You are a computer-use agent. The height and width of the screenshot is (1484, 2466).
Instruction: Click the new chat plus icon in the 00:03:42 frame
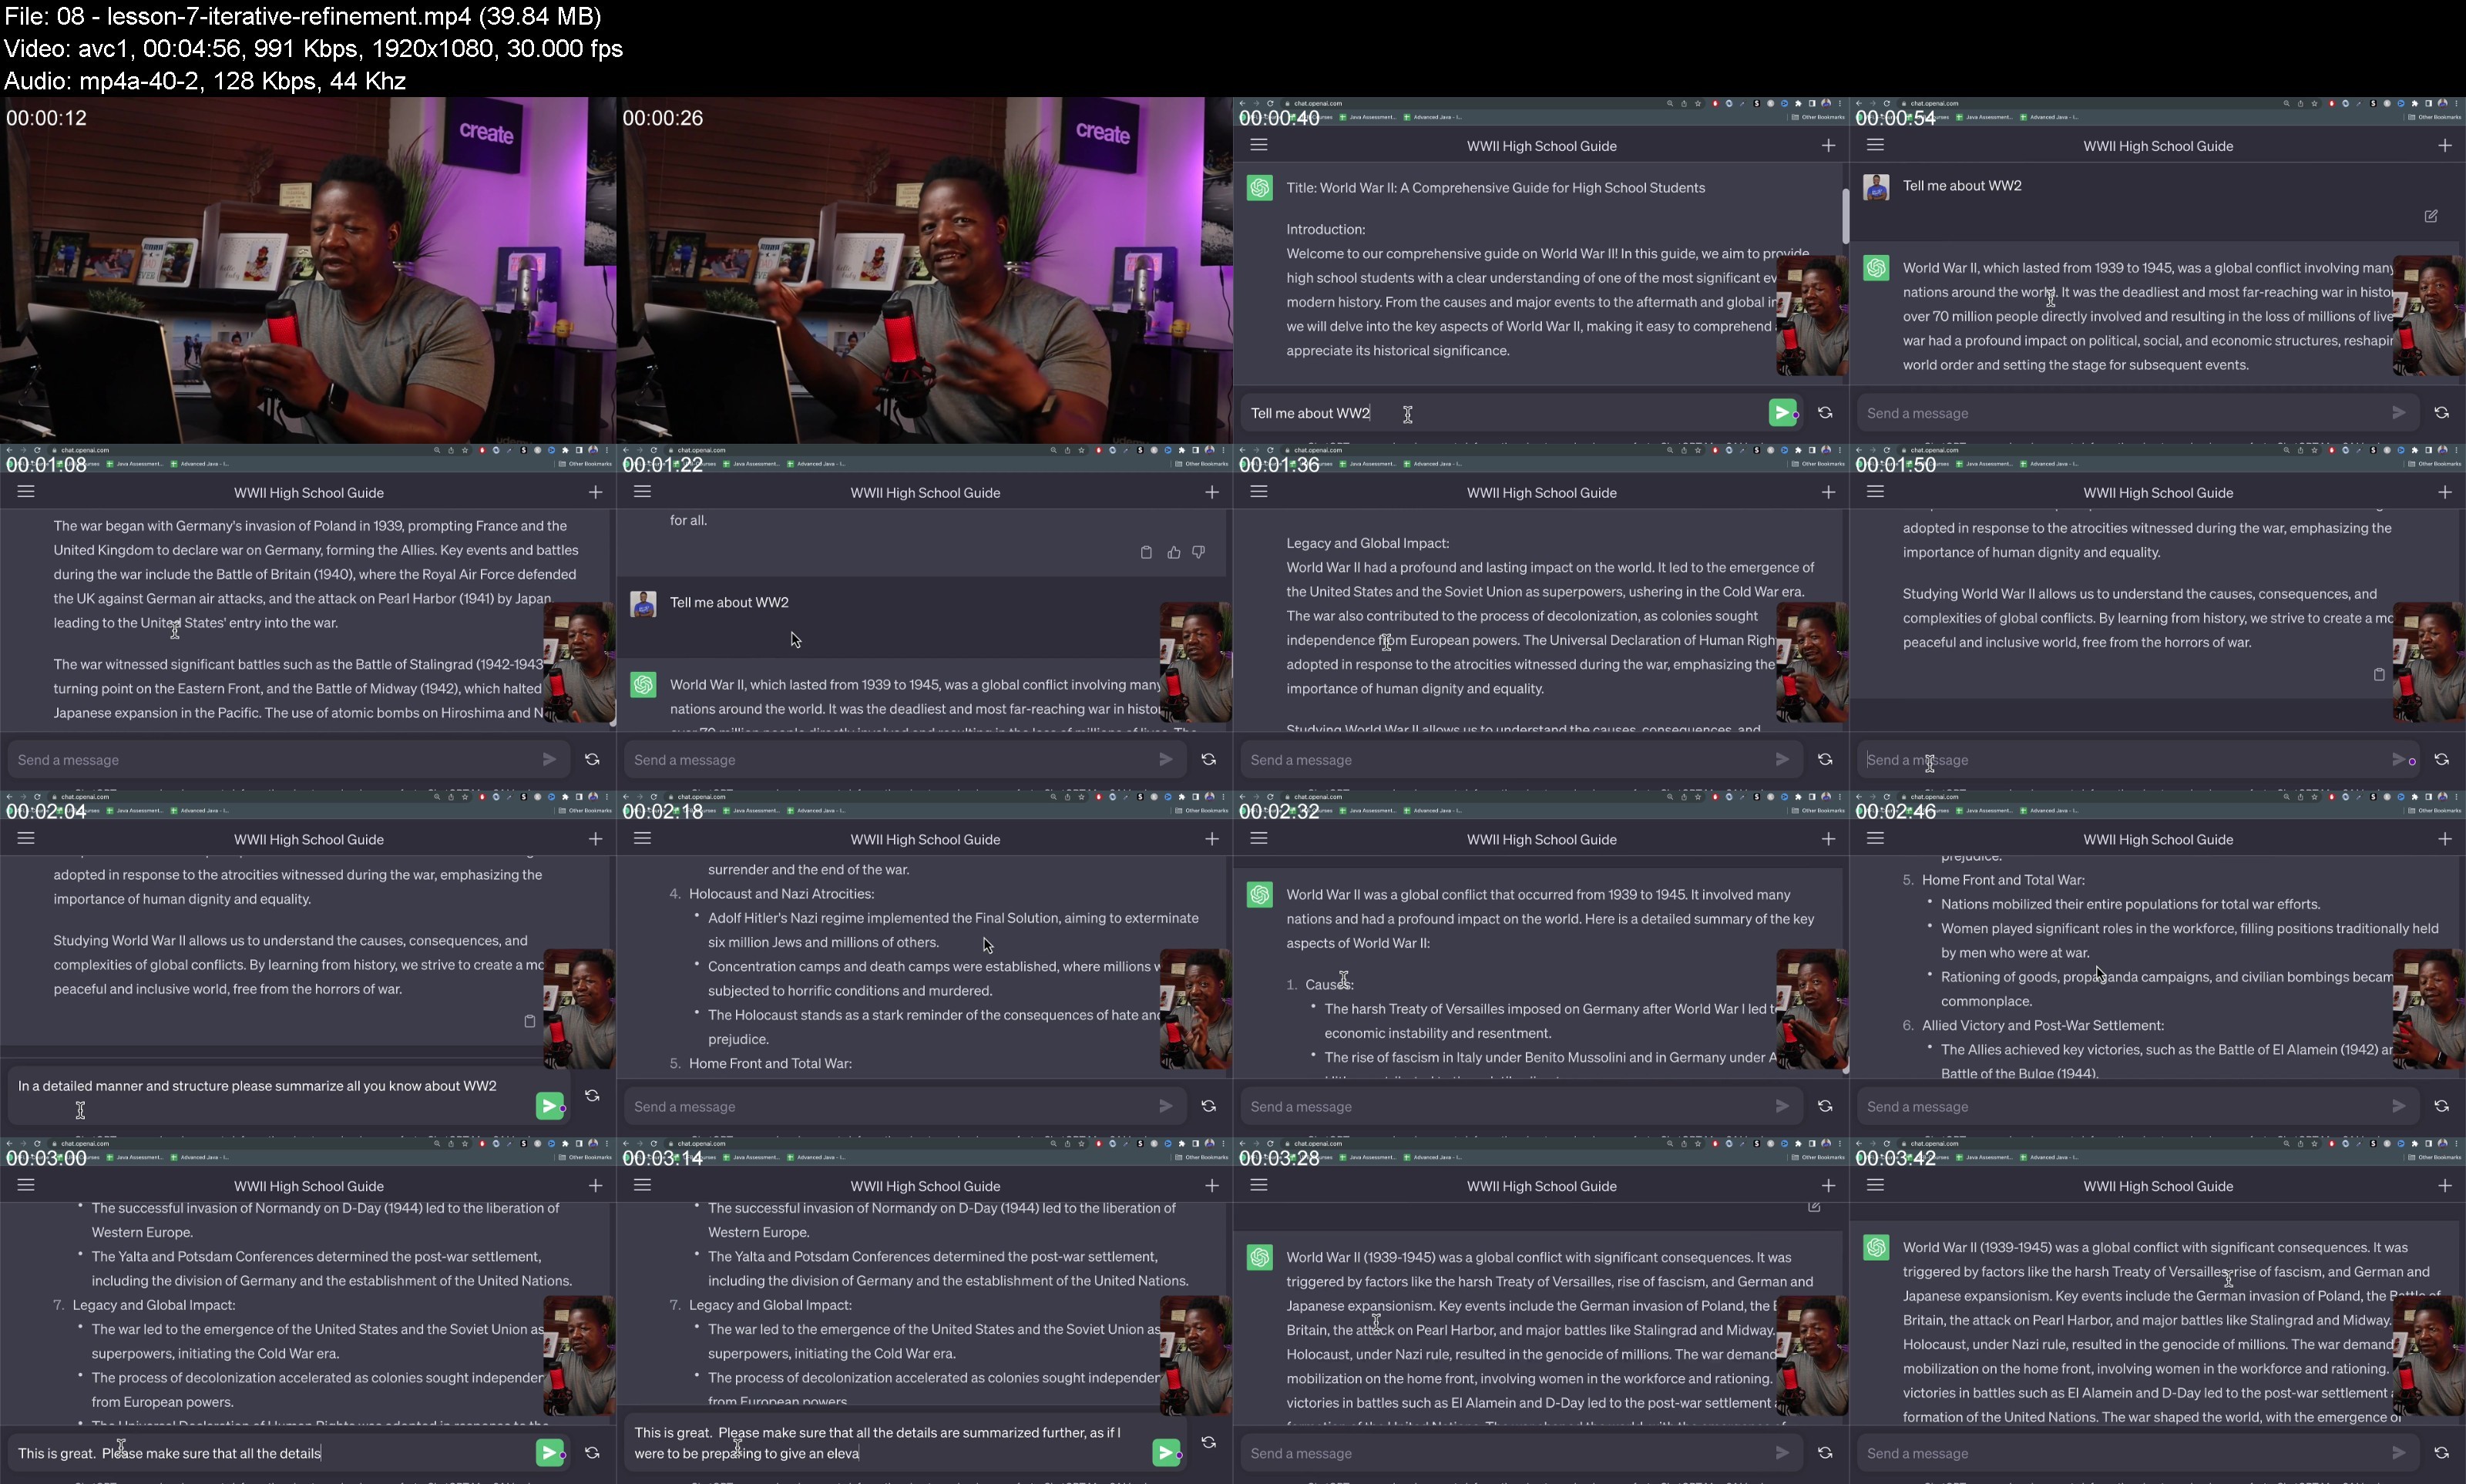pos(2444,1185)
